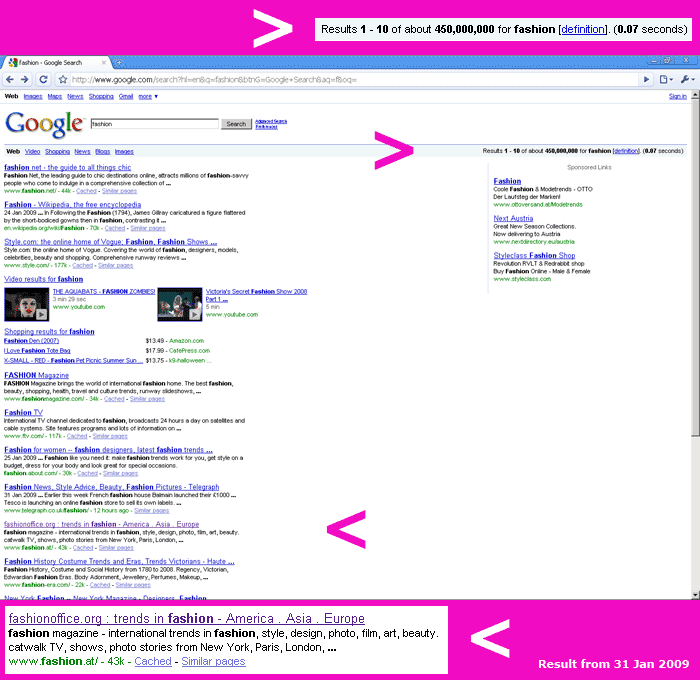Open 'Fashion Den (2007)' shopping item
This screenshot has height=680, width=700.
(x=31, y=341)
